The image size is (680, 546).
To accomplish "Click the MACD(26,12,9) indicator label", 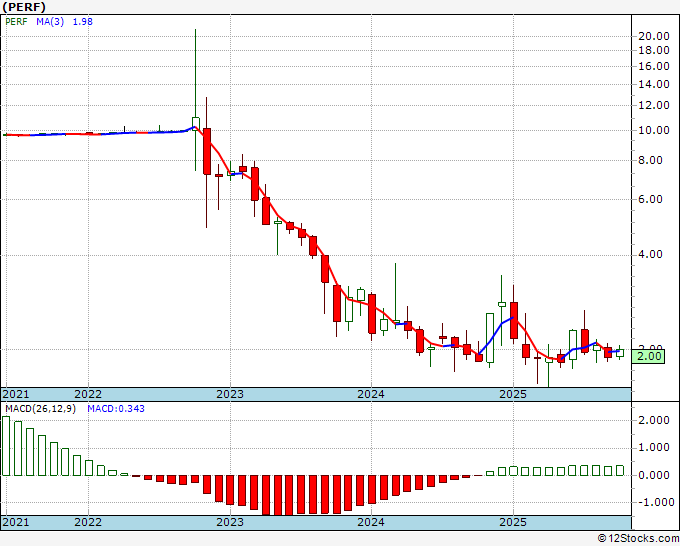I will [40, 409].
